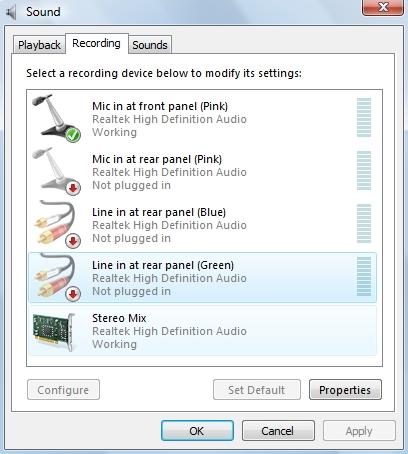Confirm with the OK button
408x454 pixels.
[x=197, y=431]
